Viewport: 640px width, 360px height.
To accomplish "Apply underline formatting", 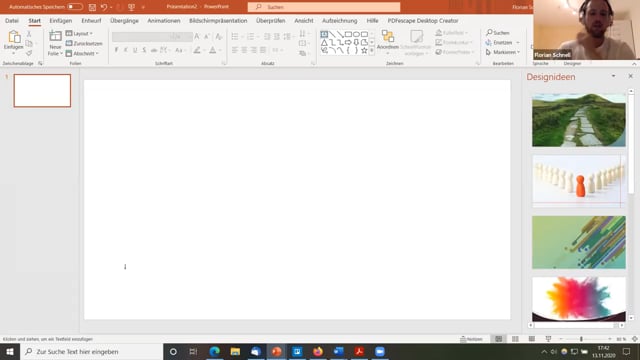I will tap(135, 50).
